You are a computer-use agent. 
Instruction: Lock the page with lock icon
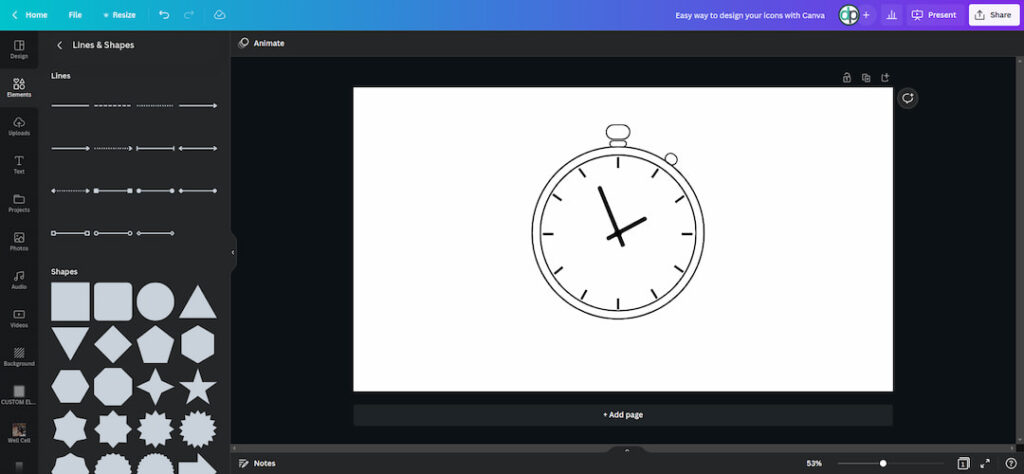tap(846, 78)
